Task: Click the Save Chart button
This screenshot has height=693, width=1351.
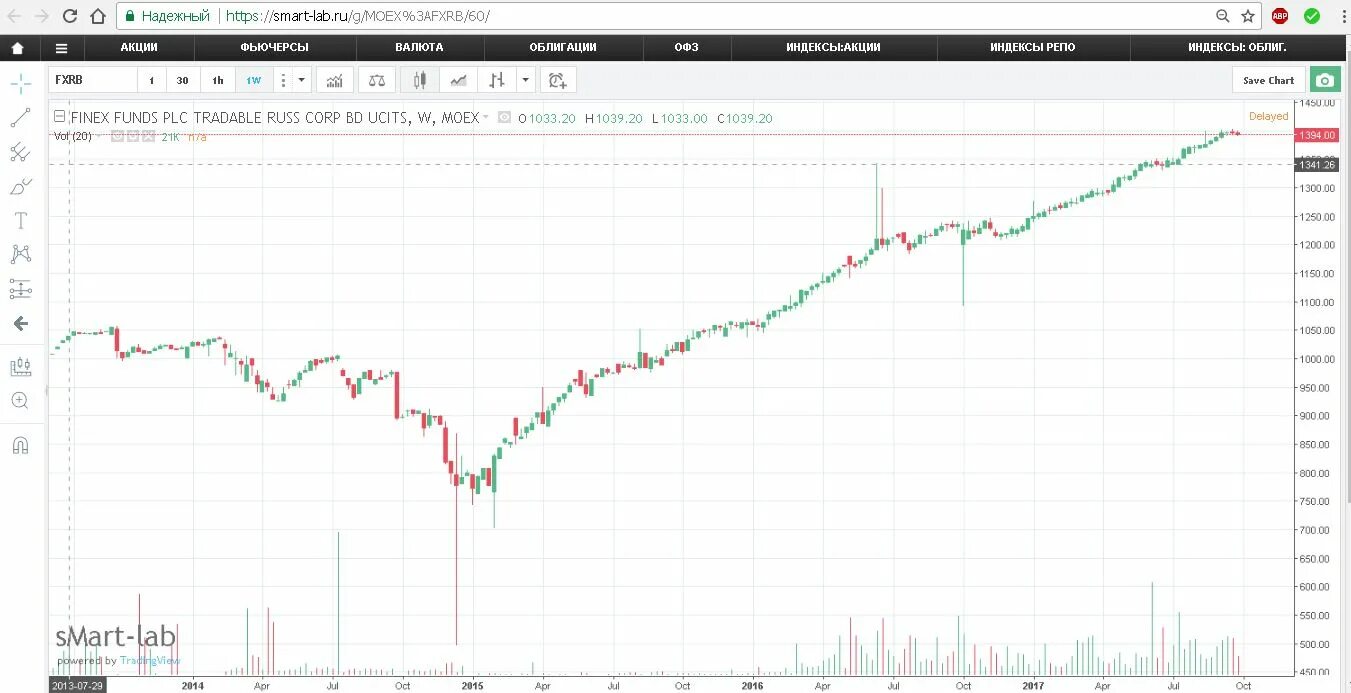Action: click(x=1268, y=80)
